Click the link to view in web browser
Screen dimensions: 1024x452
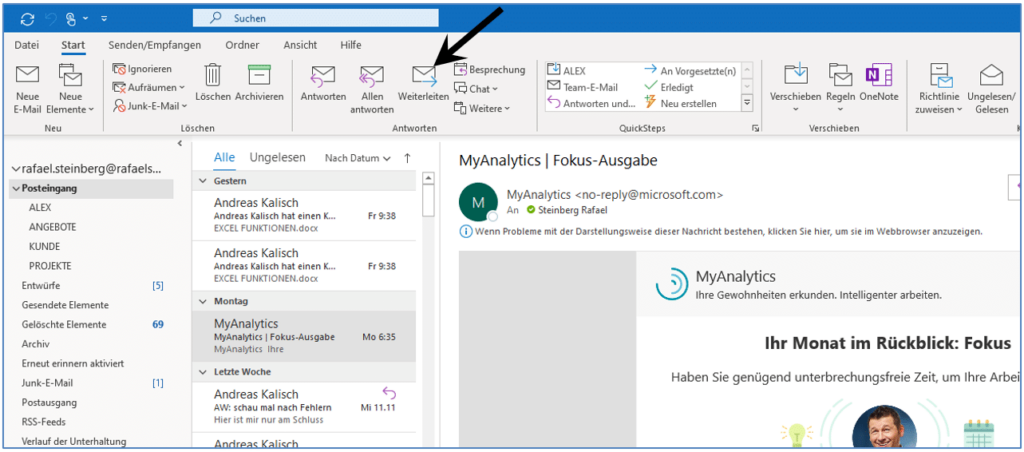coord(727,231)
